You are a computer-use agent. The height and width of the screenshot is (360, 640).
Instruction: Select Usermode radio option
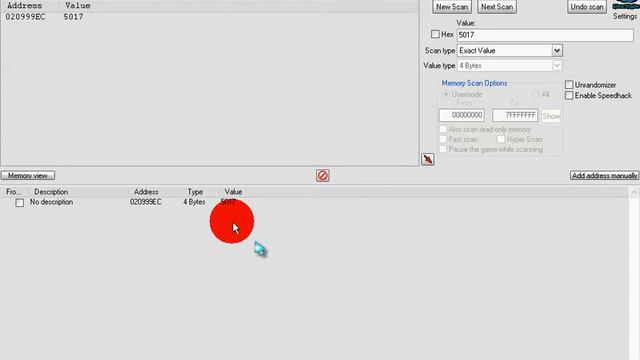[446, 94]
